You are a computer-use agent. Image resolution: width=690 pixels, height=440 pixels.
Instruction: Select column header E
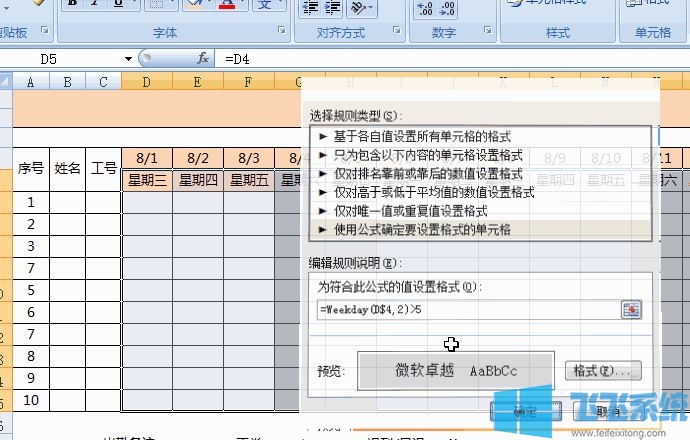pyautogui.click(x=198, y=82)
